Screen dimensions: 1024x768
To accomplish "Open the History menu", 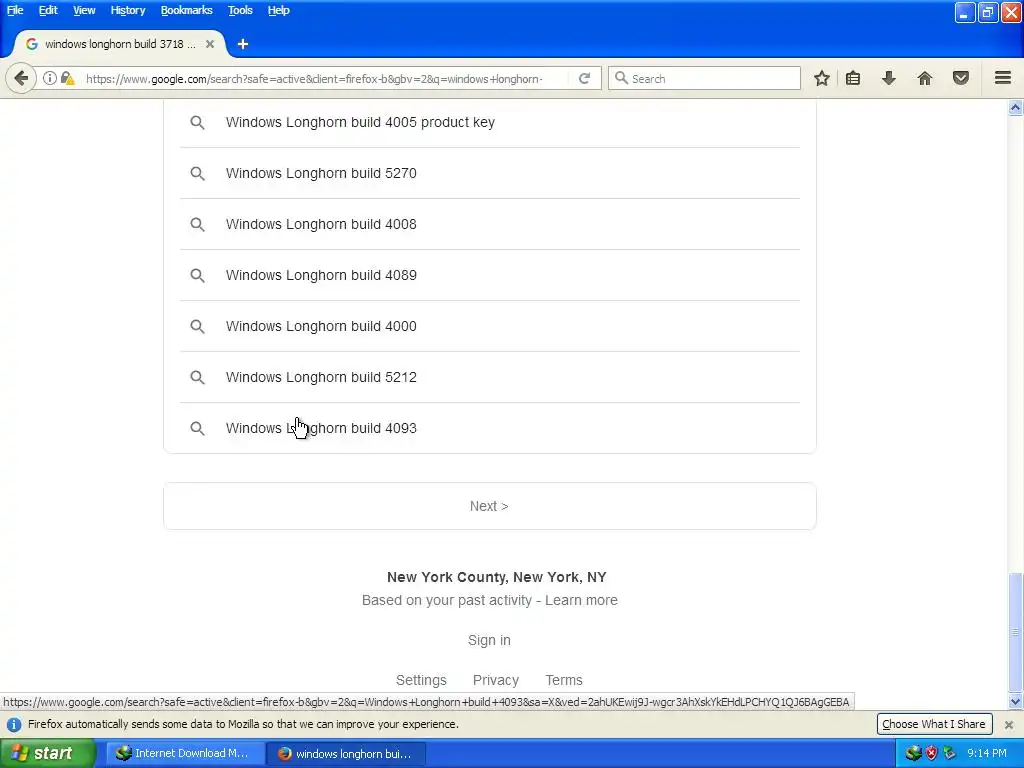I will [x=127, y=10].
